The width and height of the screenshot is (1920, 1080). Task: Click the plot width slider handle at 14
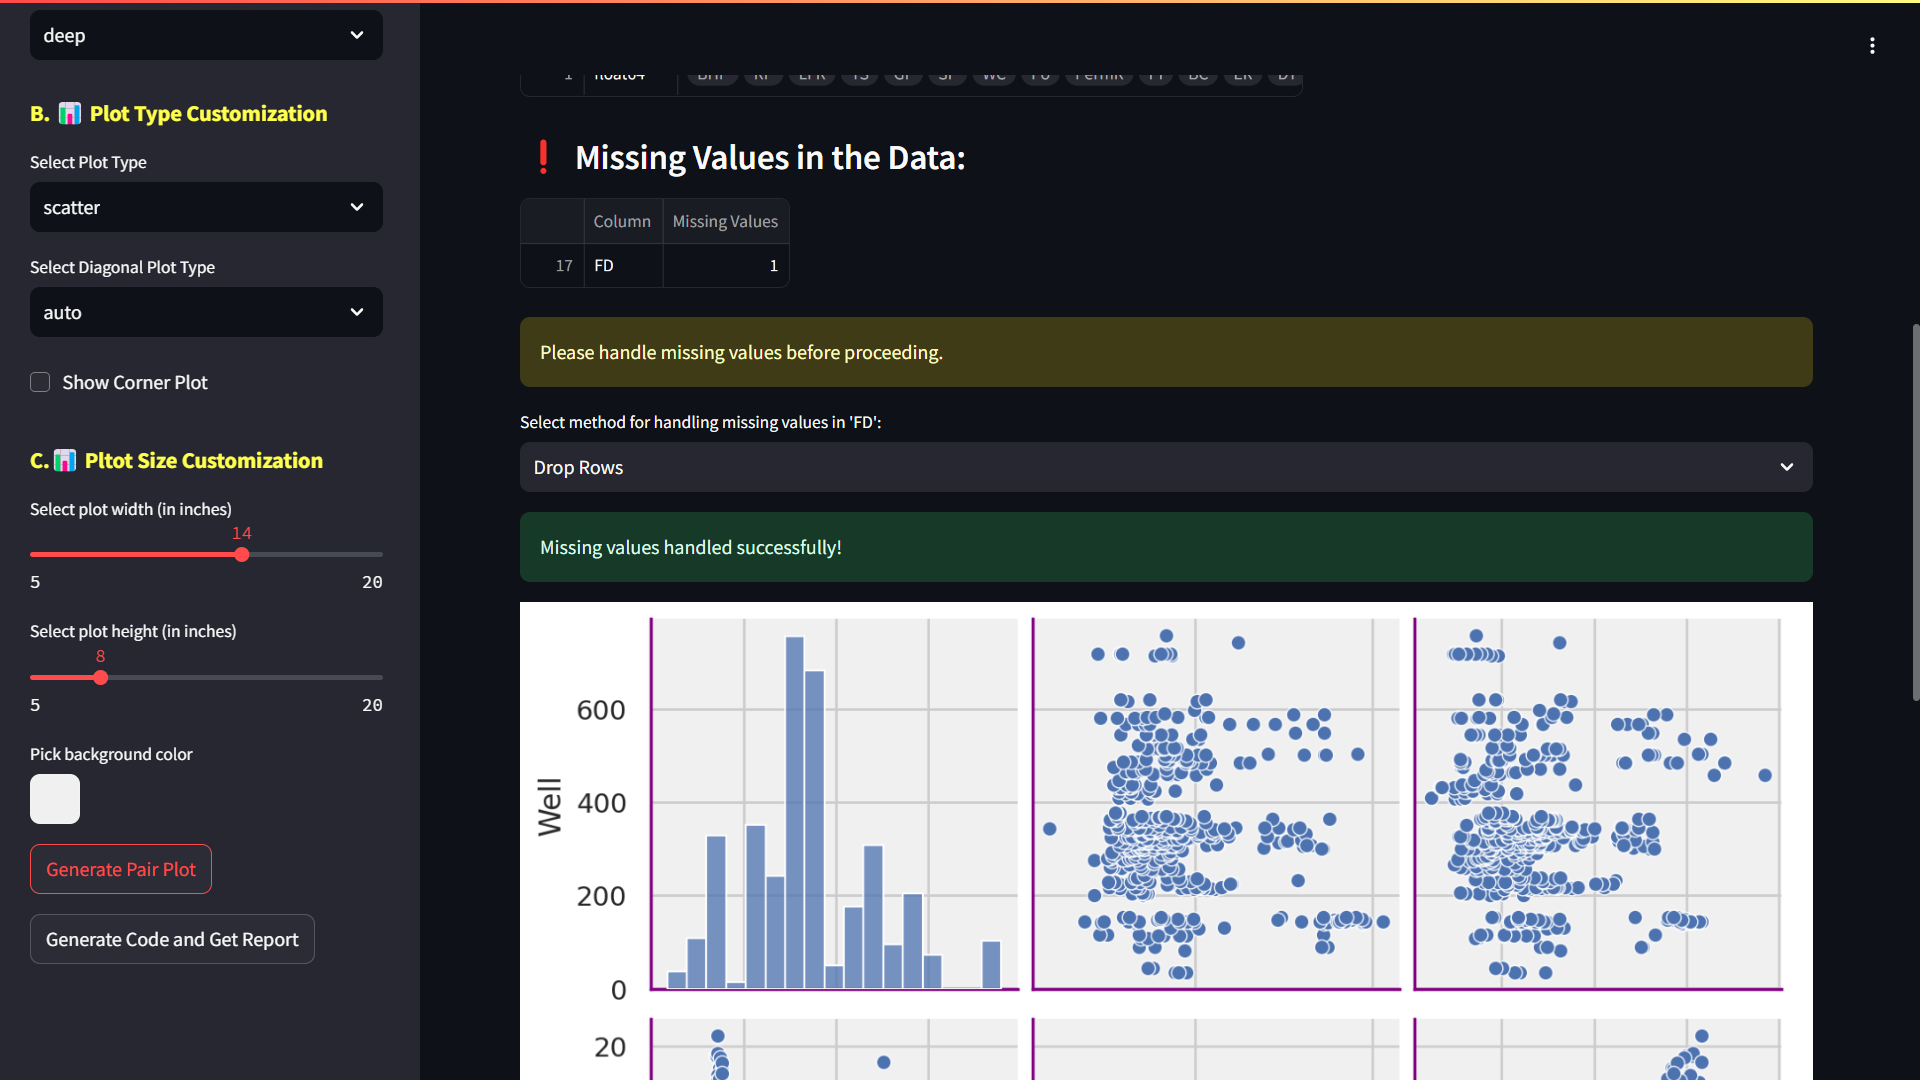(x=242, y=555)
